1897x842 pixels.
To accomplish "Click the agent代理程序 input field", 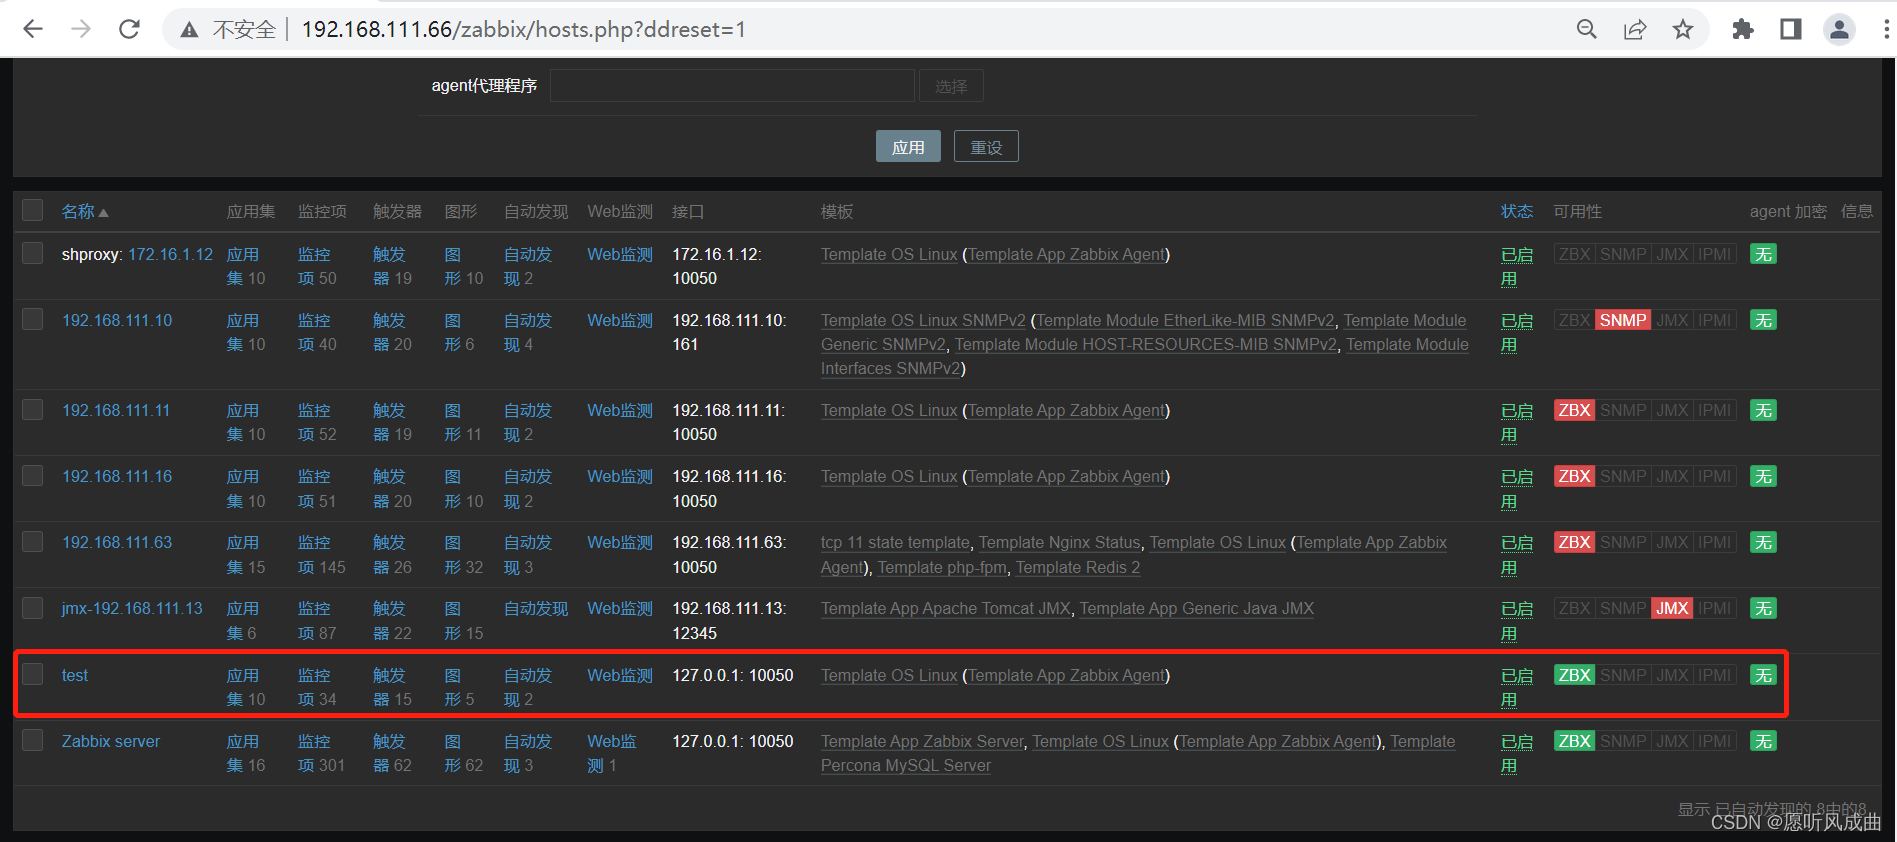I will (732, 86).
